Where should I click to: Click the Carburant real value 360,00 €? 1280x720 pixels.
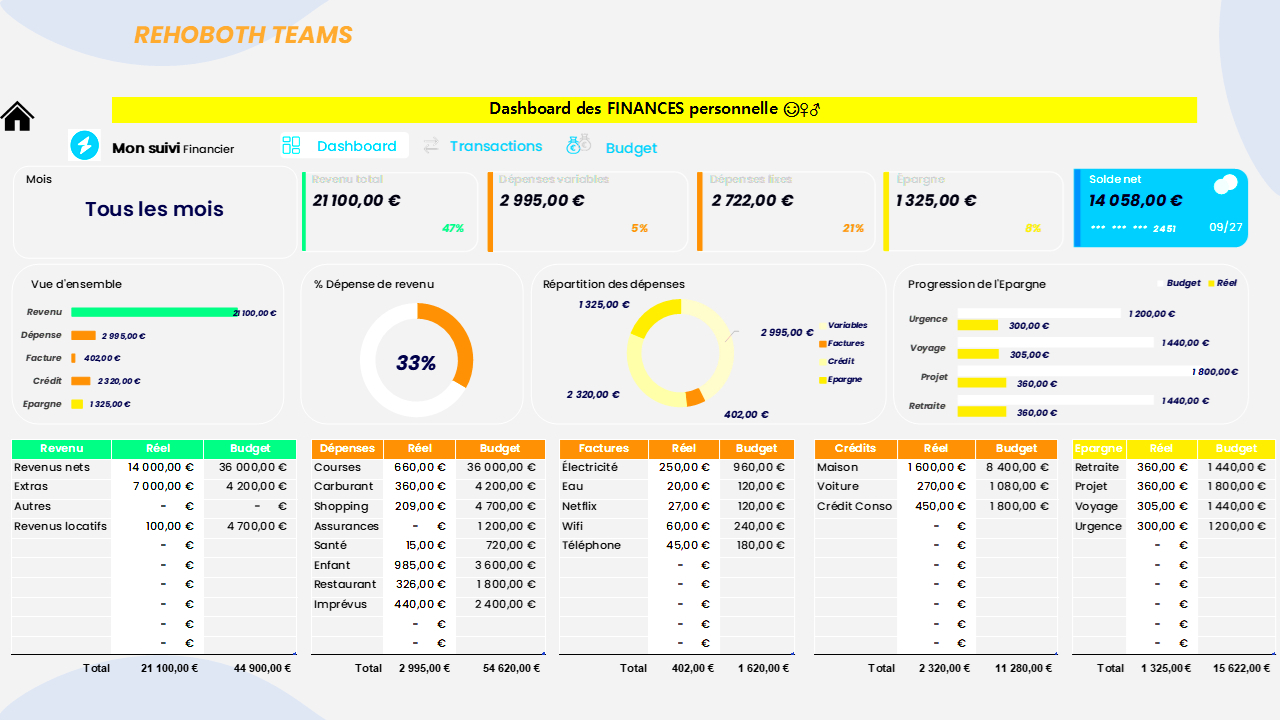tap(420, 487)
